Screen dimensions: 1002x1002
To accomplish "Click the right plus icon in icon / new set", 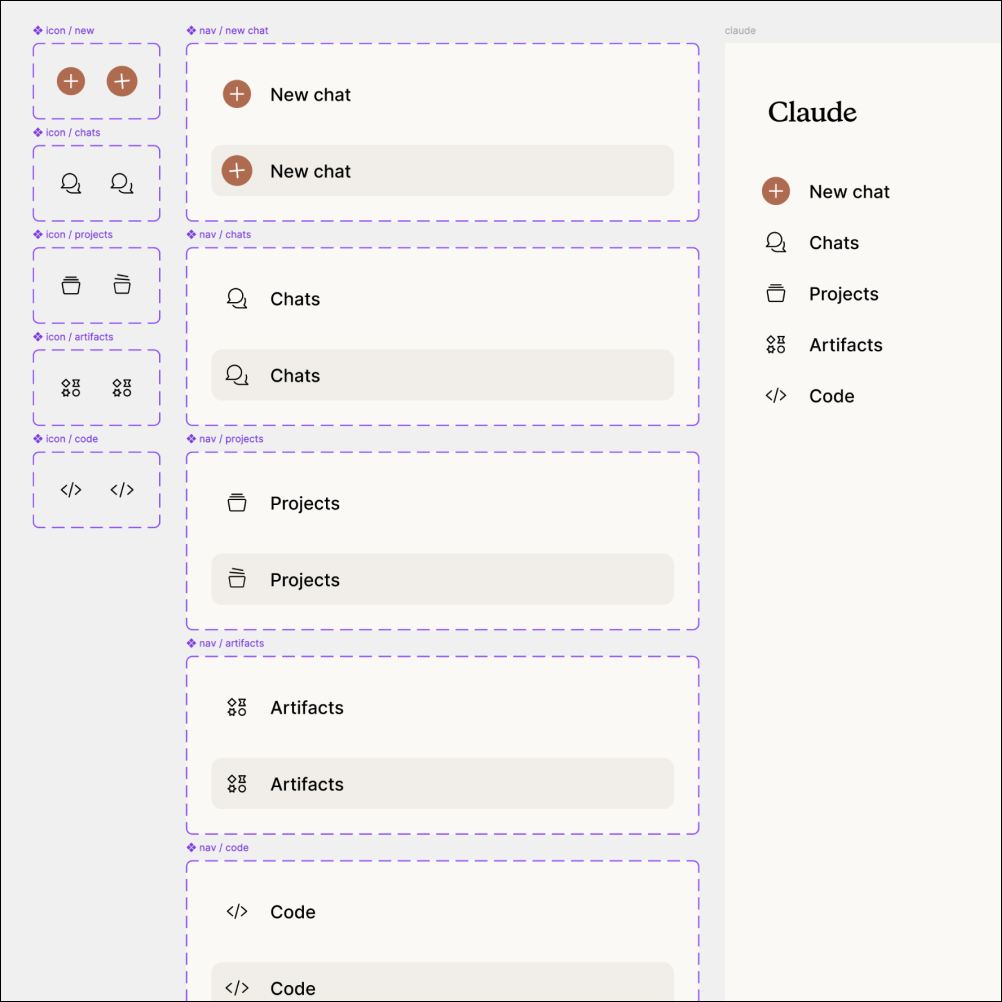I will pyautogui.click(x=122, y=81).
